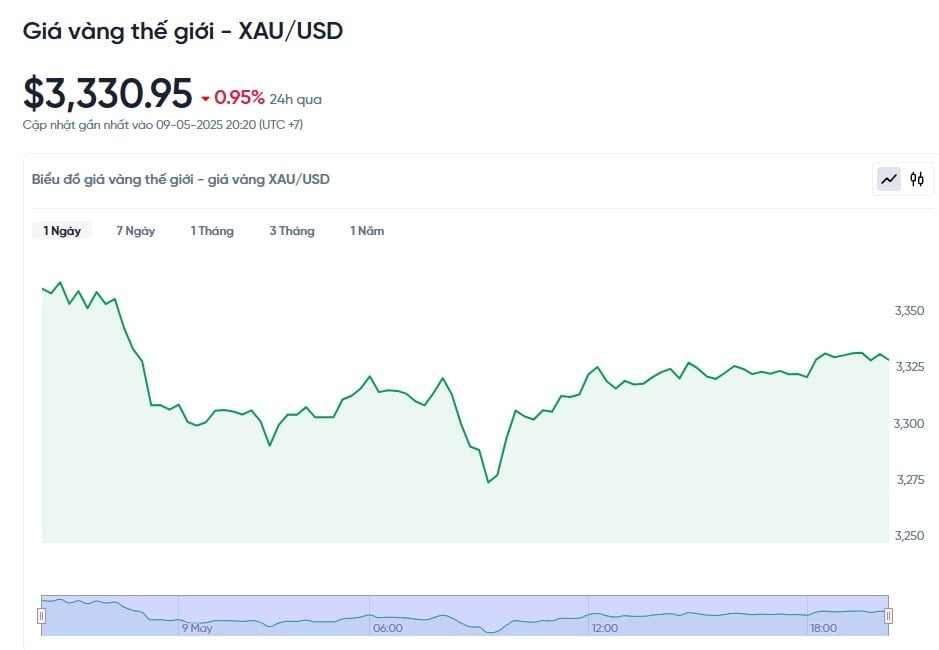Click the chart title Biểu đồ giá vàng
The height and width of the screenshot is (650, 939).
pyautogui.click(x=180, y=179)
